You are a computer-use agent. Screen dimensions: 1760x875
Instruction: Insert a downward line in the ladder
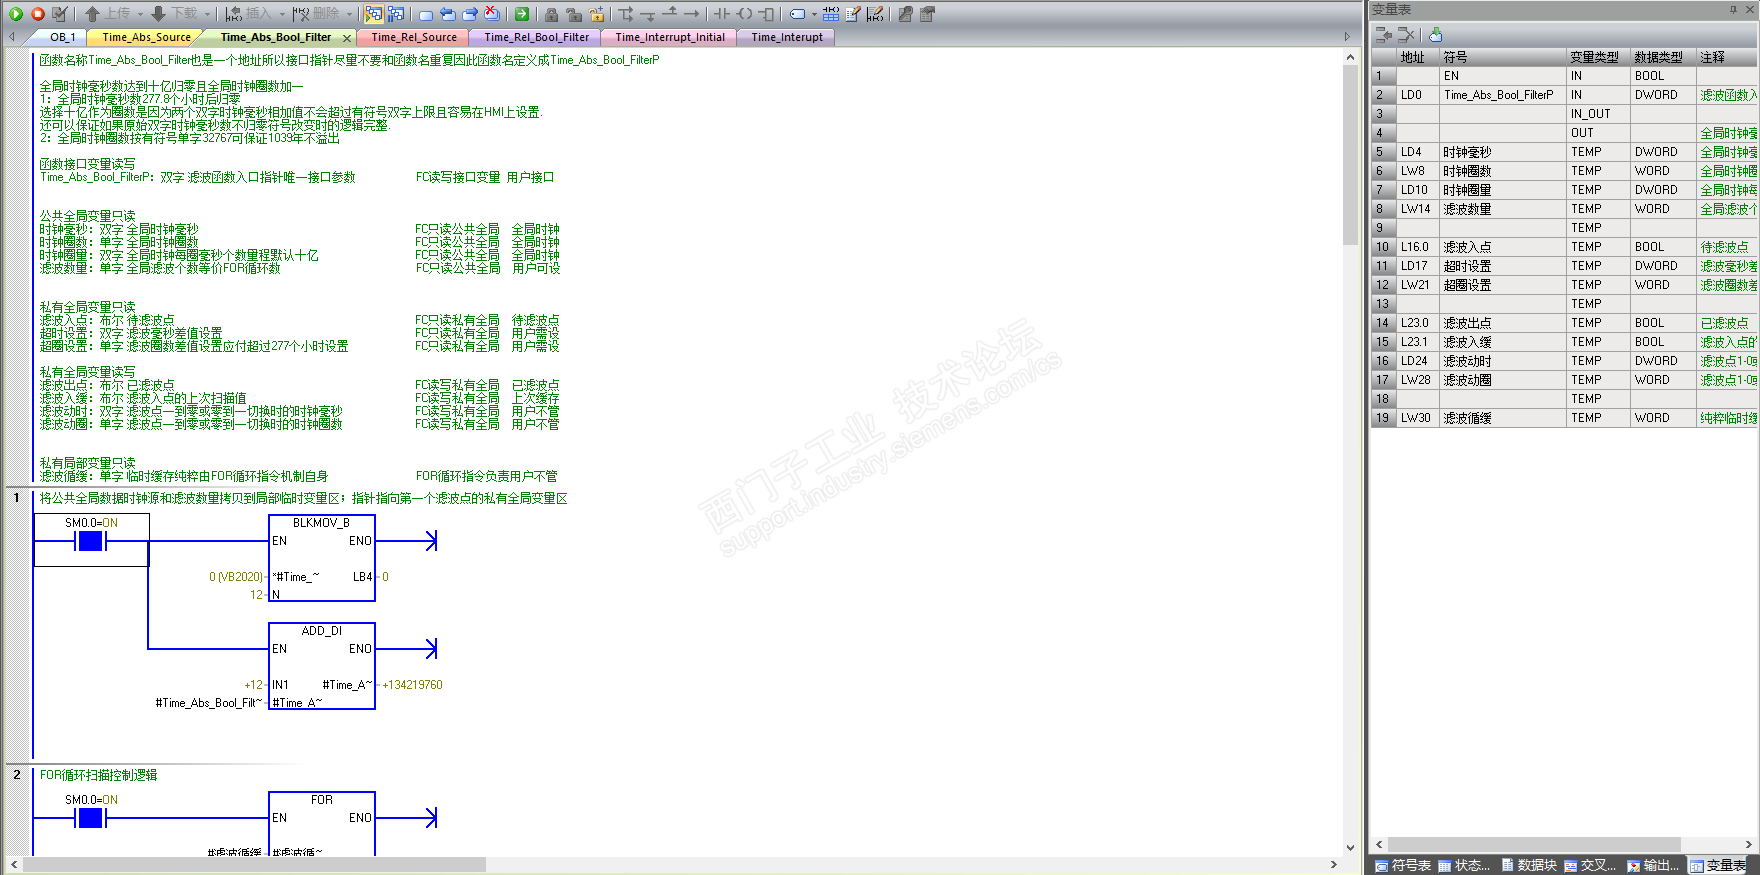coord(648,14)
